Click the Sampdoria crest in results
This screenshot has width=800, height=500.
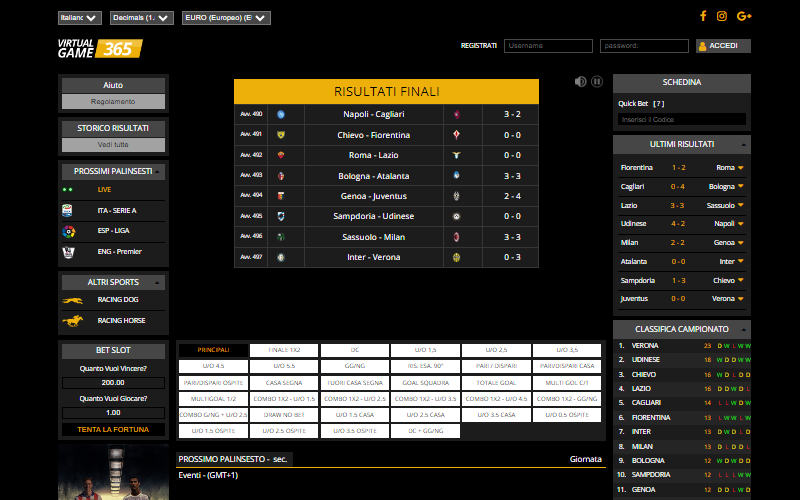pyautogui.click(x=281, y=216)
